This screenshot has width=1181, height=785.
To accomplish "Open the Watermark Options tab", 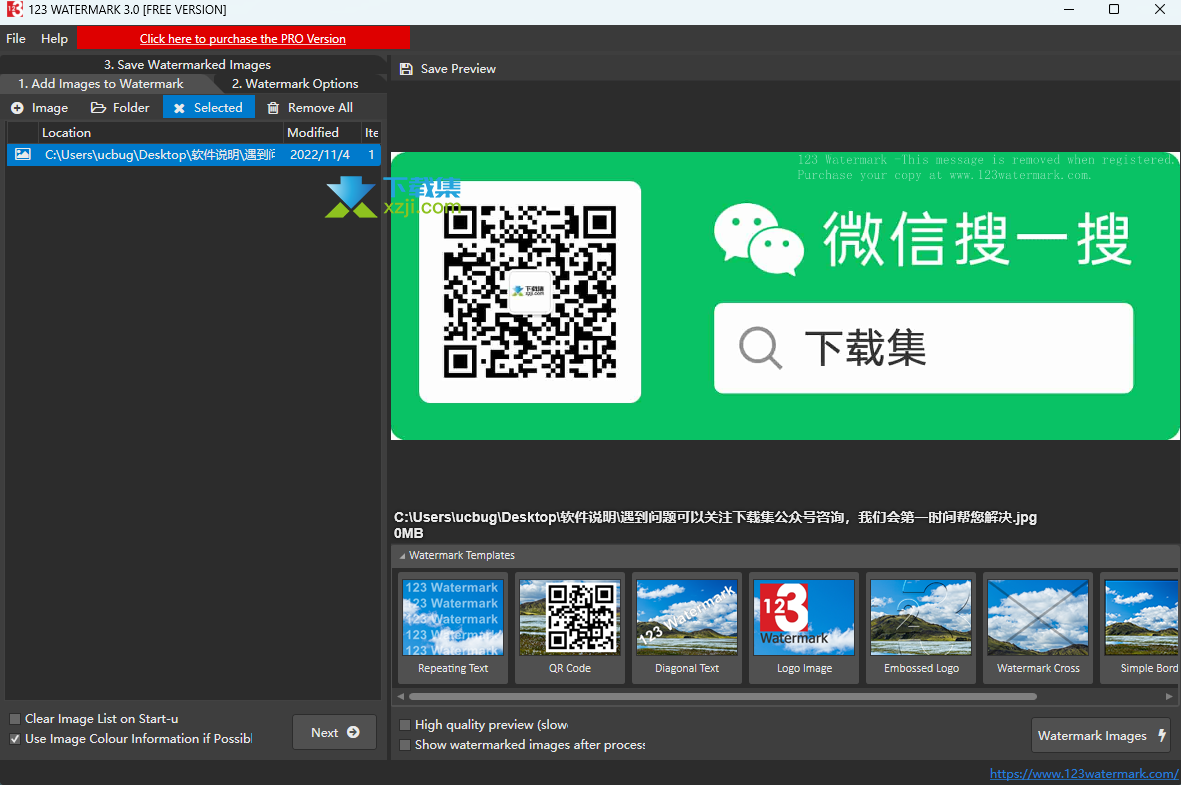I will pos(295,84).
